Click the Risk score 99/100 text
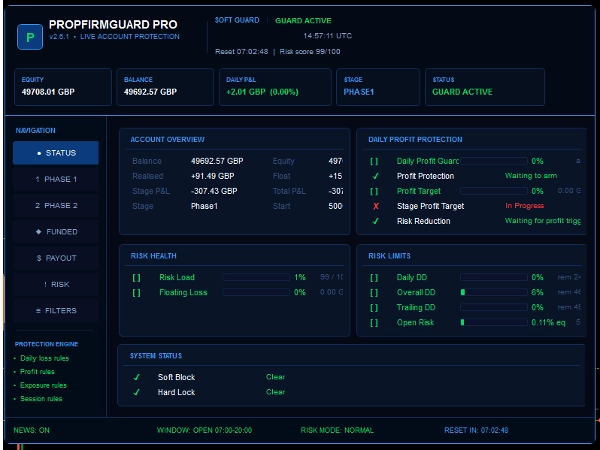Viewport: 600px width, 450px height. click(x=310, y=52)
